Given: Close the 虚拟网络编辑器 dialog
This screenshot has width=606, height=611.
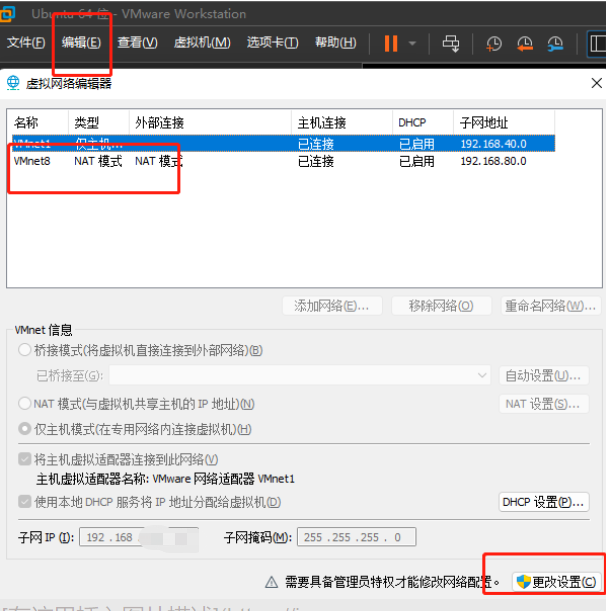Looking at the screenshot, I should pyautogui.click(x=596, y=83).
